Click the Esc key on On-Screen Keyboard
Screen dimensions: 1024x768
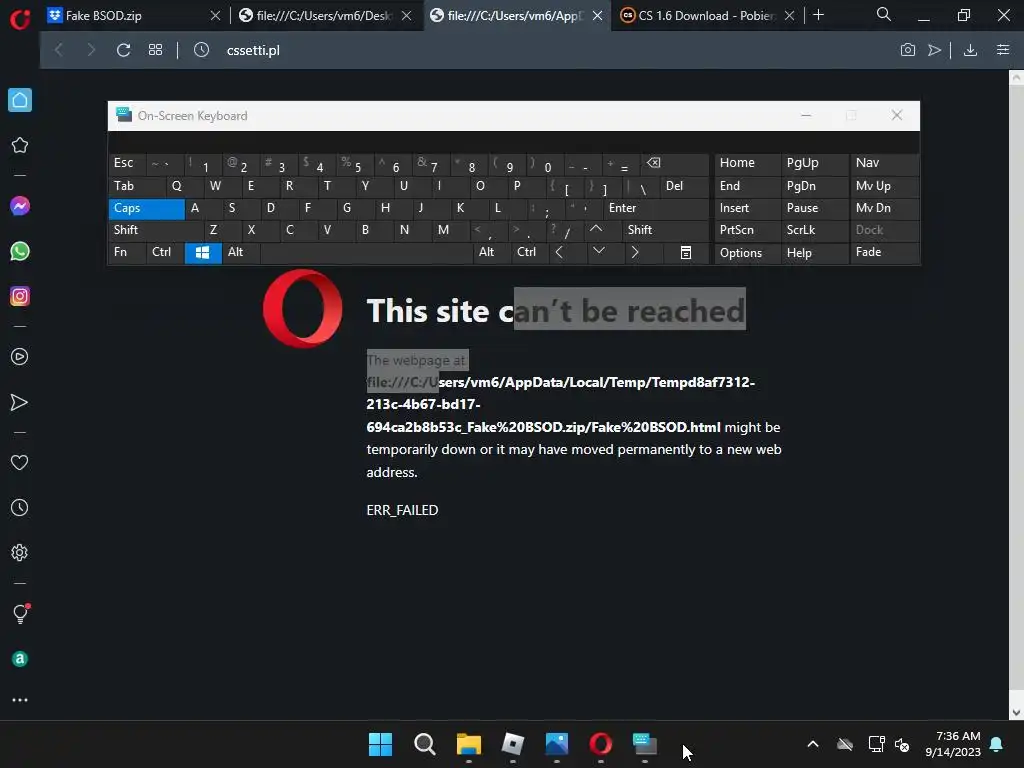127,163
